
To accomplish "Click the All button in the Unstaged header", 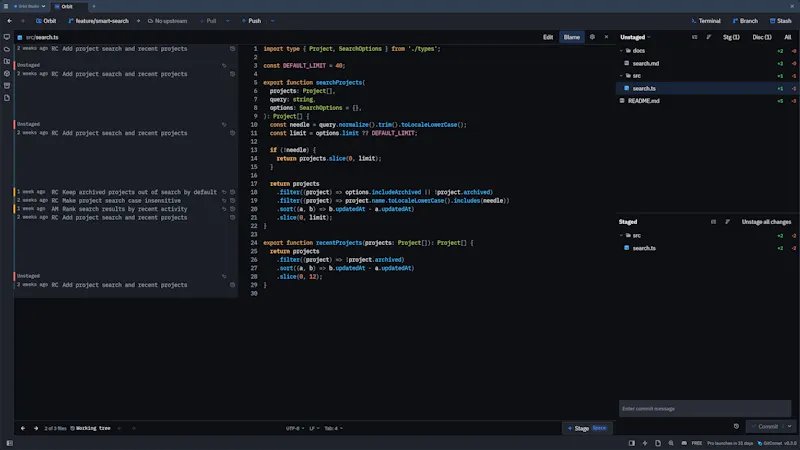I will point(788,37).
